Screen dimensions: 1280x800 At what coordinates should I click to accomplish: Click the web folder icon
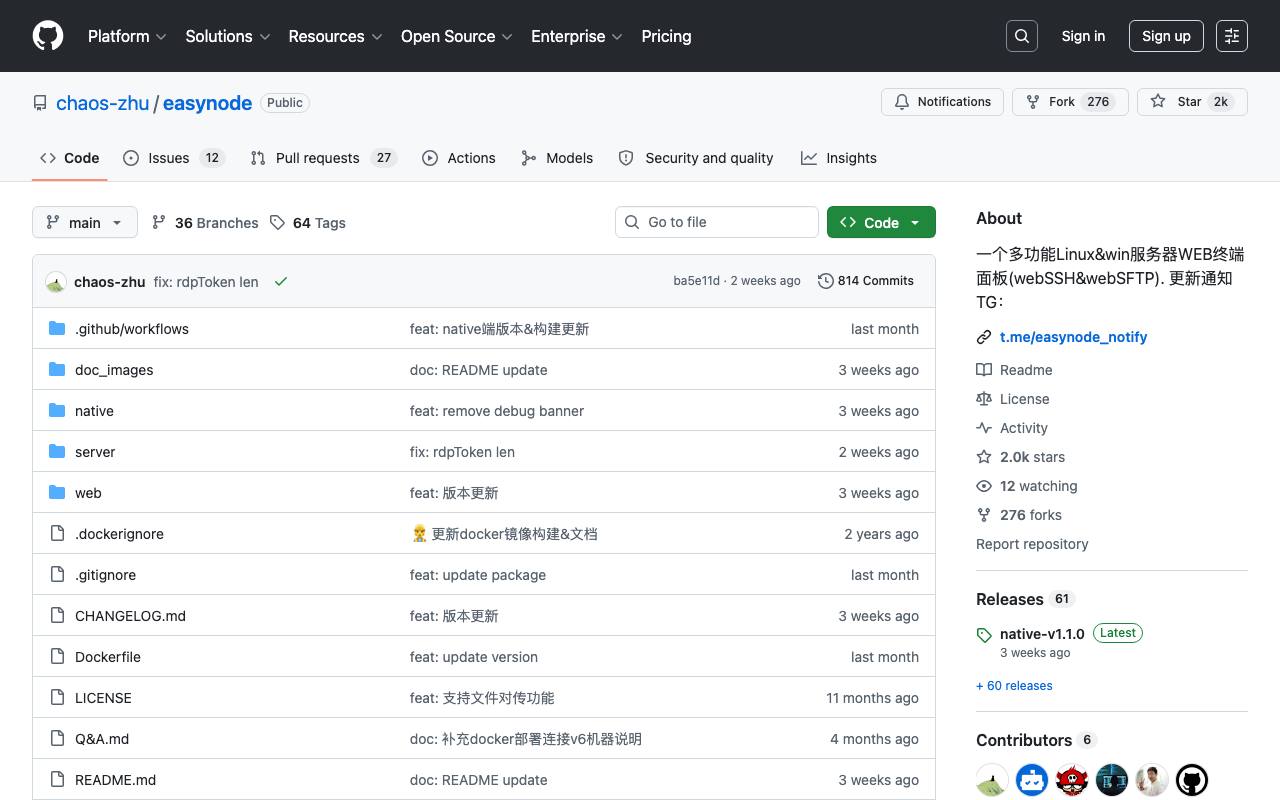(x=57, y=492)
